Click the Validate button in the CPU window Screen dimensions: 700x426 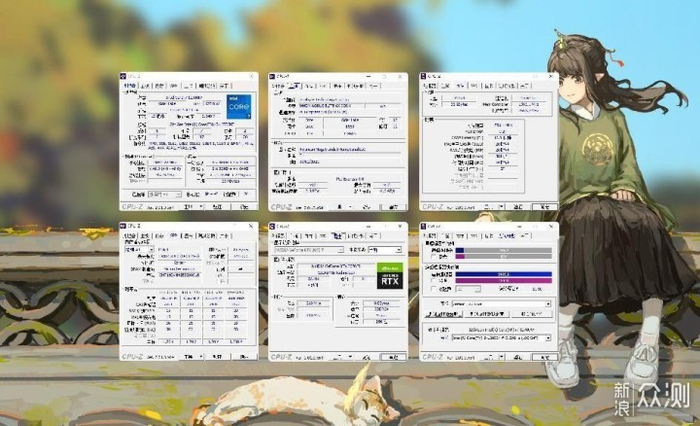[x=217, y=207]
